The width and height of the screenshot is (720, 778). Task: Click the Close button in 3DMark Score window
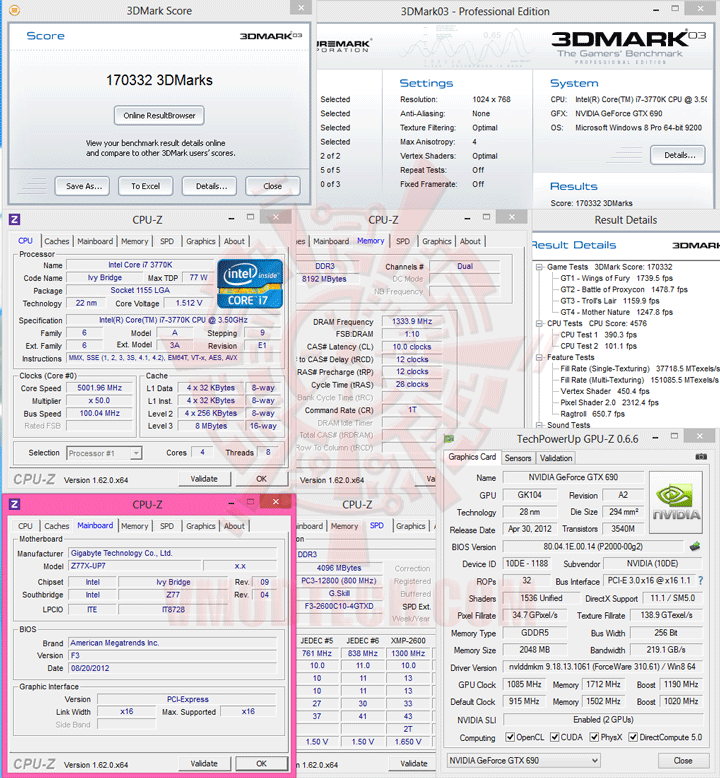click(x=273, y=186)
